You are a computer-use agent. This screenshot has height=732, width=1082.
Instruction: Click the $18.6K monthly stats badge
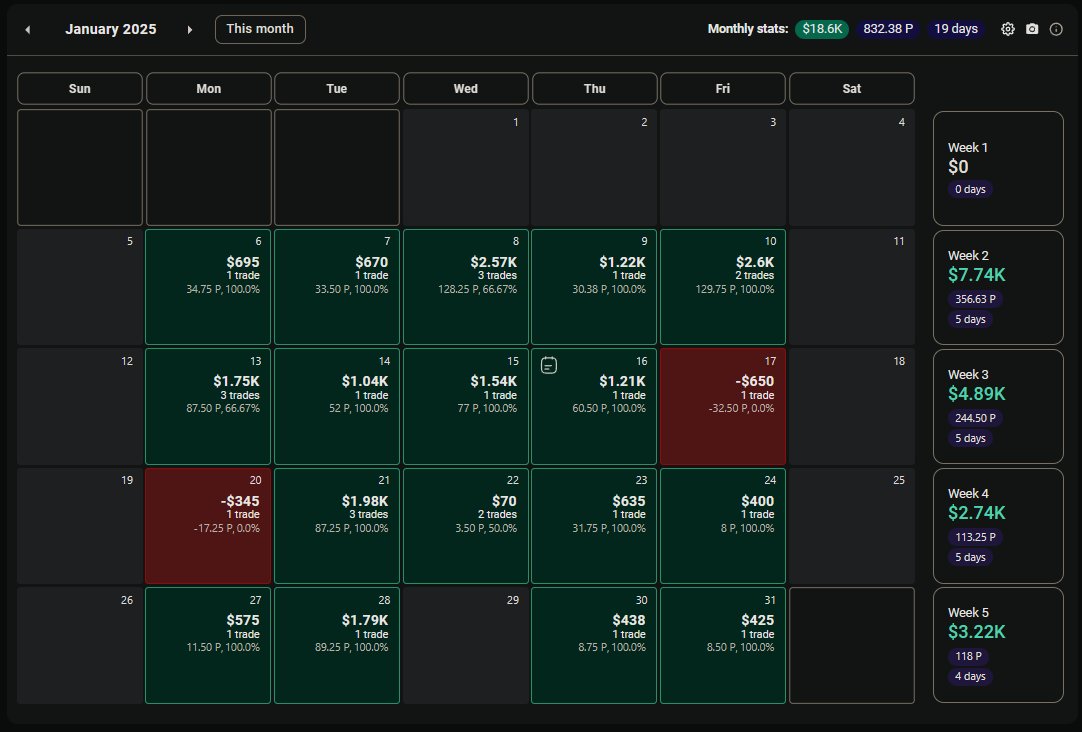[x=822, y=29]
